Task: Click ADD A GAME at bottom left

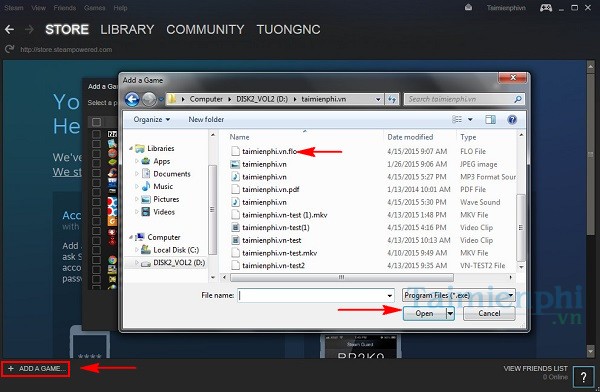Action: click(35, 369)
